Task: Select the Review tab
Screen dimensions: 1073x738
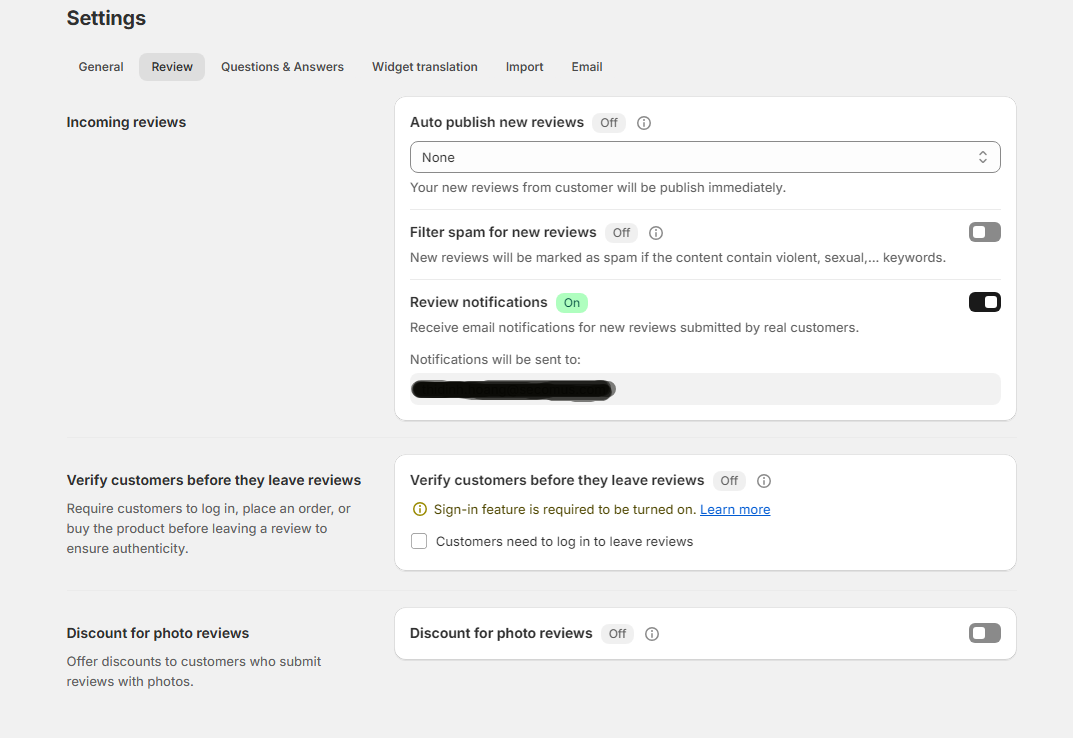Action: tap(172, 67)
